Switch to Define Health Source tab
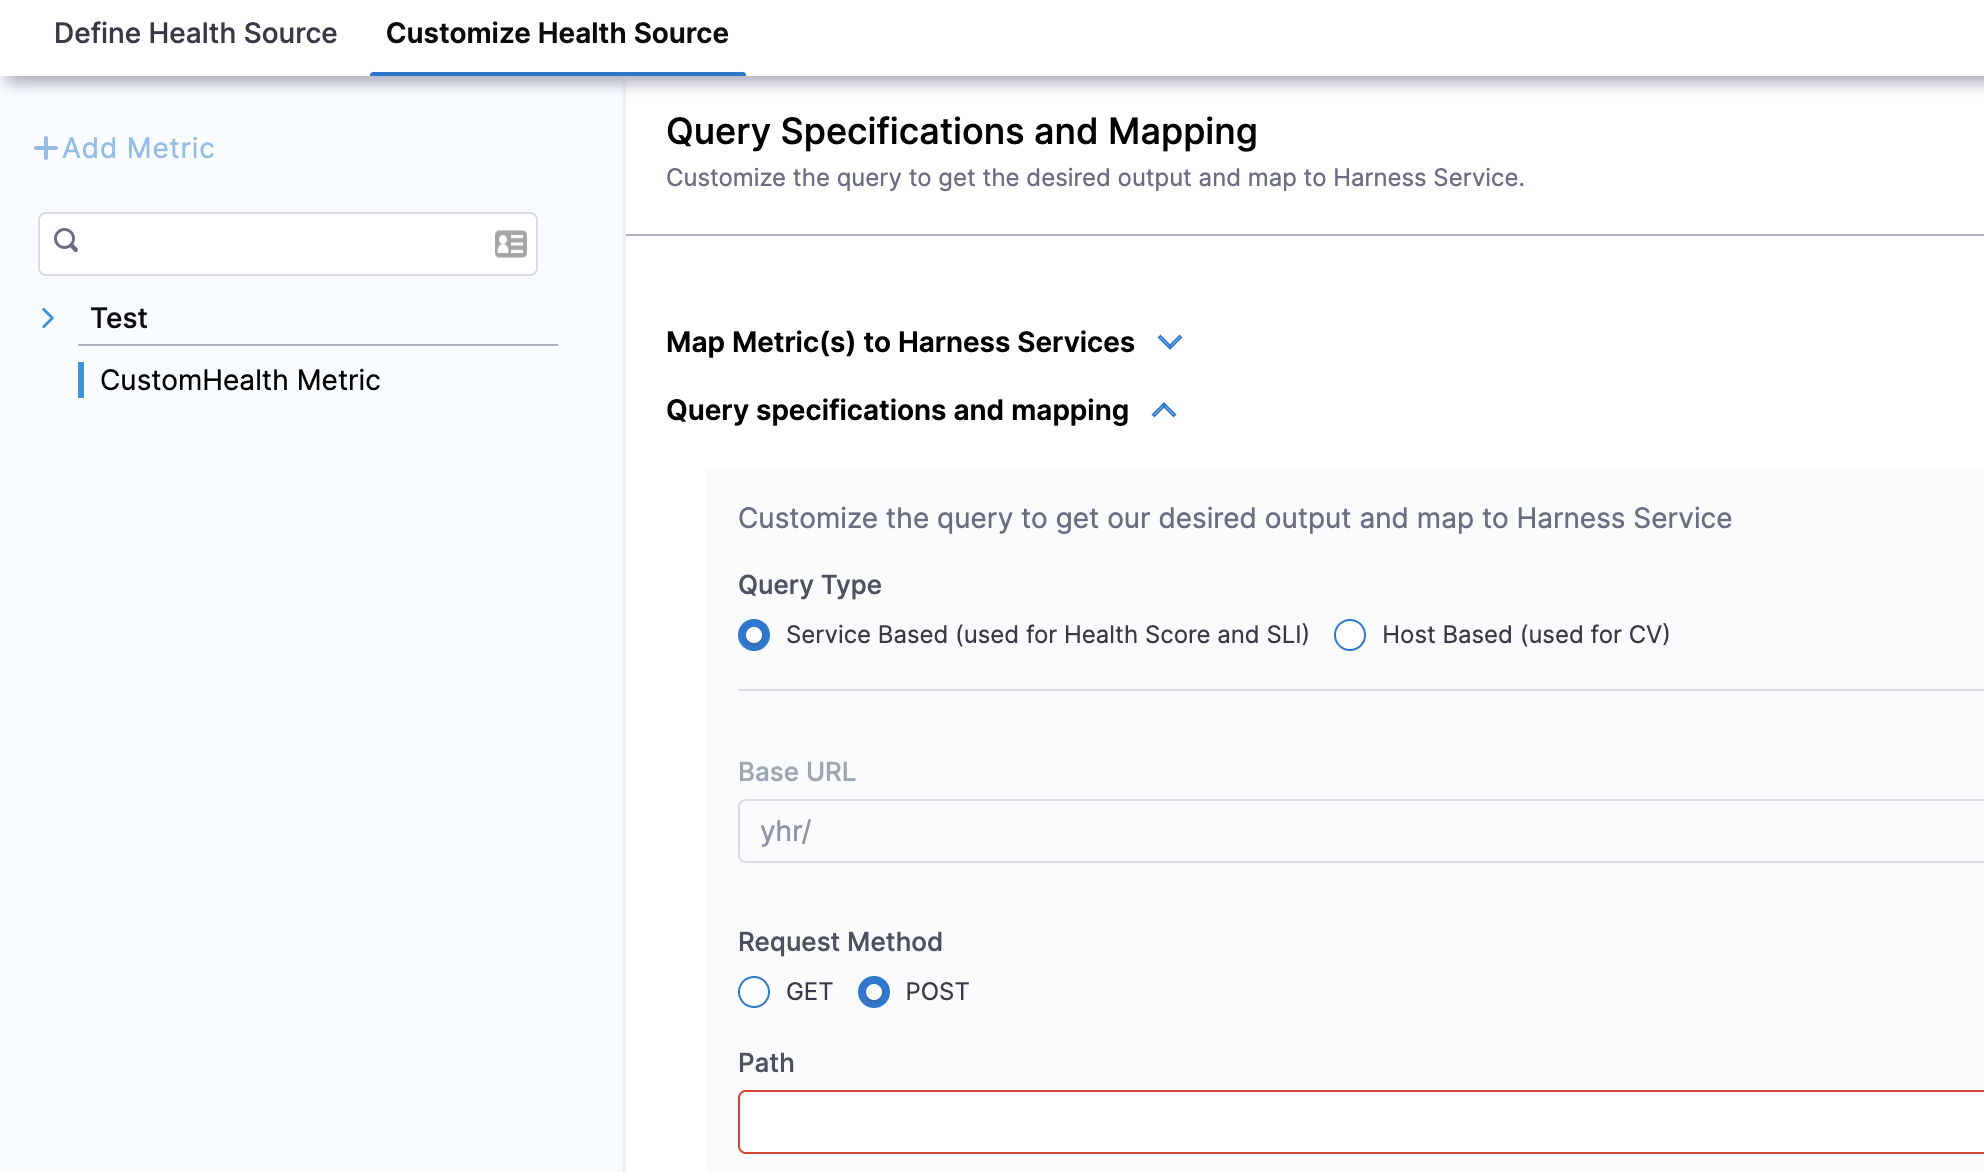This screenshot has width=1984, height=1172. point(195,33)
